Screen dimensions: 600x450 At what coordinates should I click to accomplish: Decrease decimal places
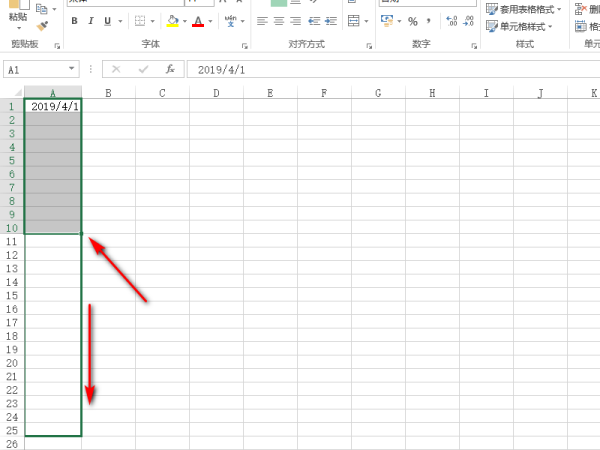pos(468,21)
